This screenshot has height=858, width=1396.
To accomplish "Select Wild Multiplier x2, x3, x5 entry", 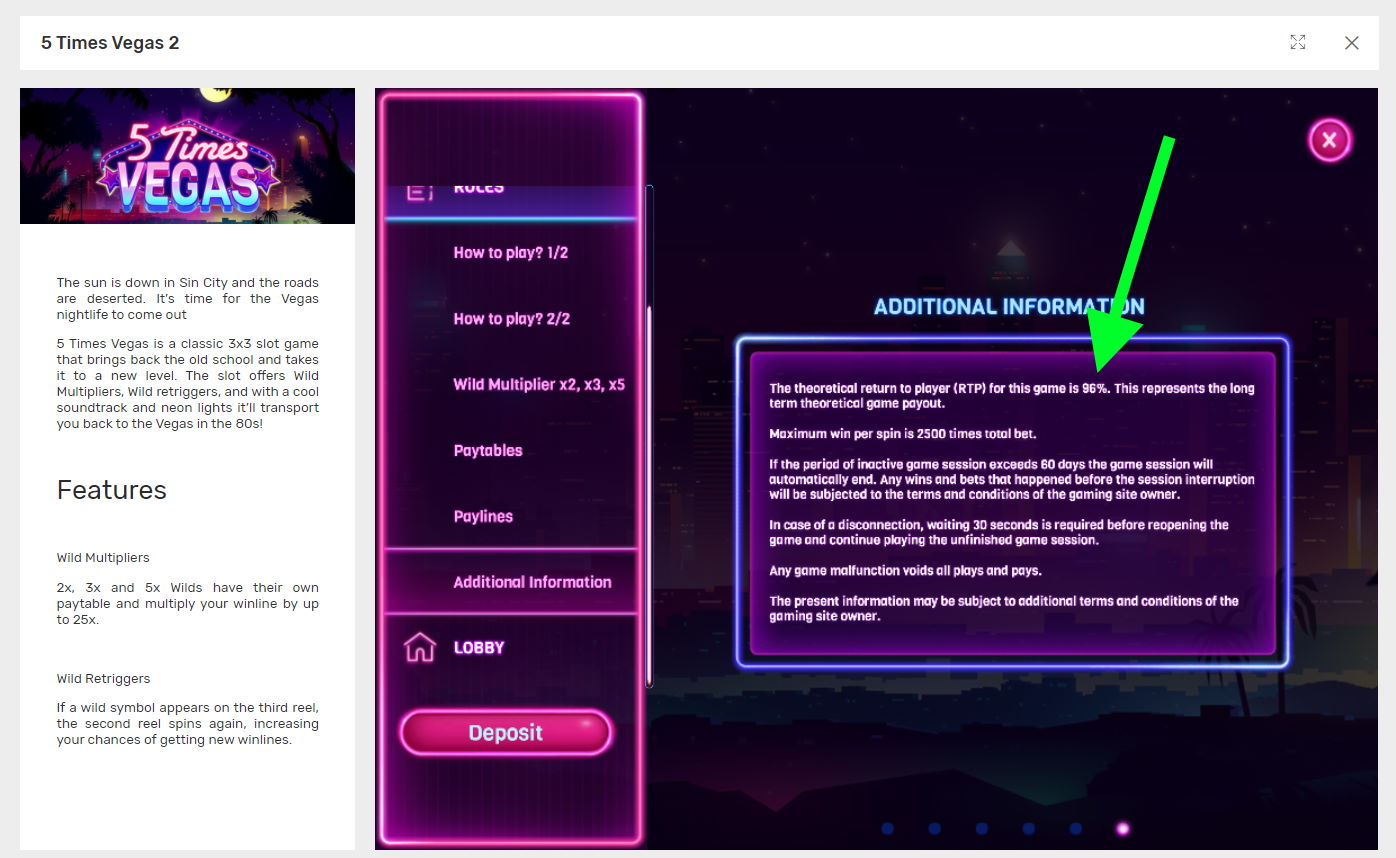I will click(x=538, y=385).
